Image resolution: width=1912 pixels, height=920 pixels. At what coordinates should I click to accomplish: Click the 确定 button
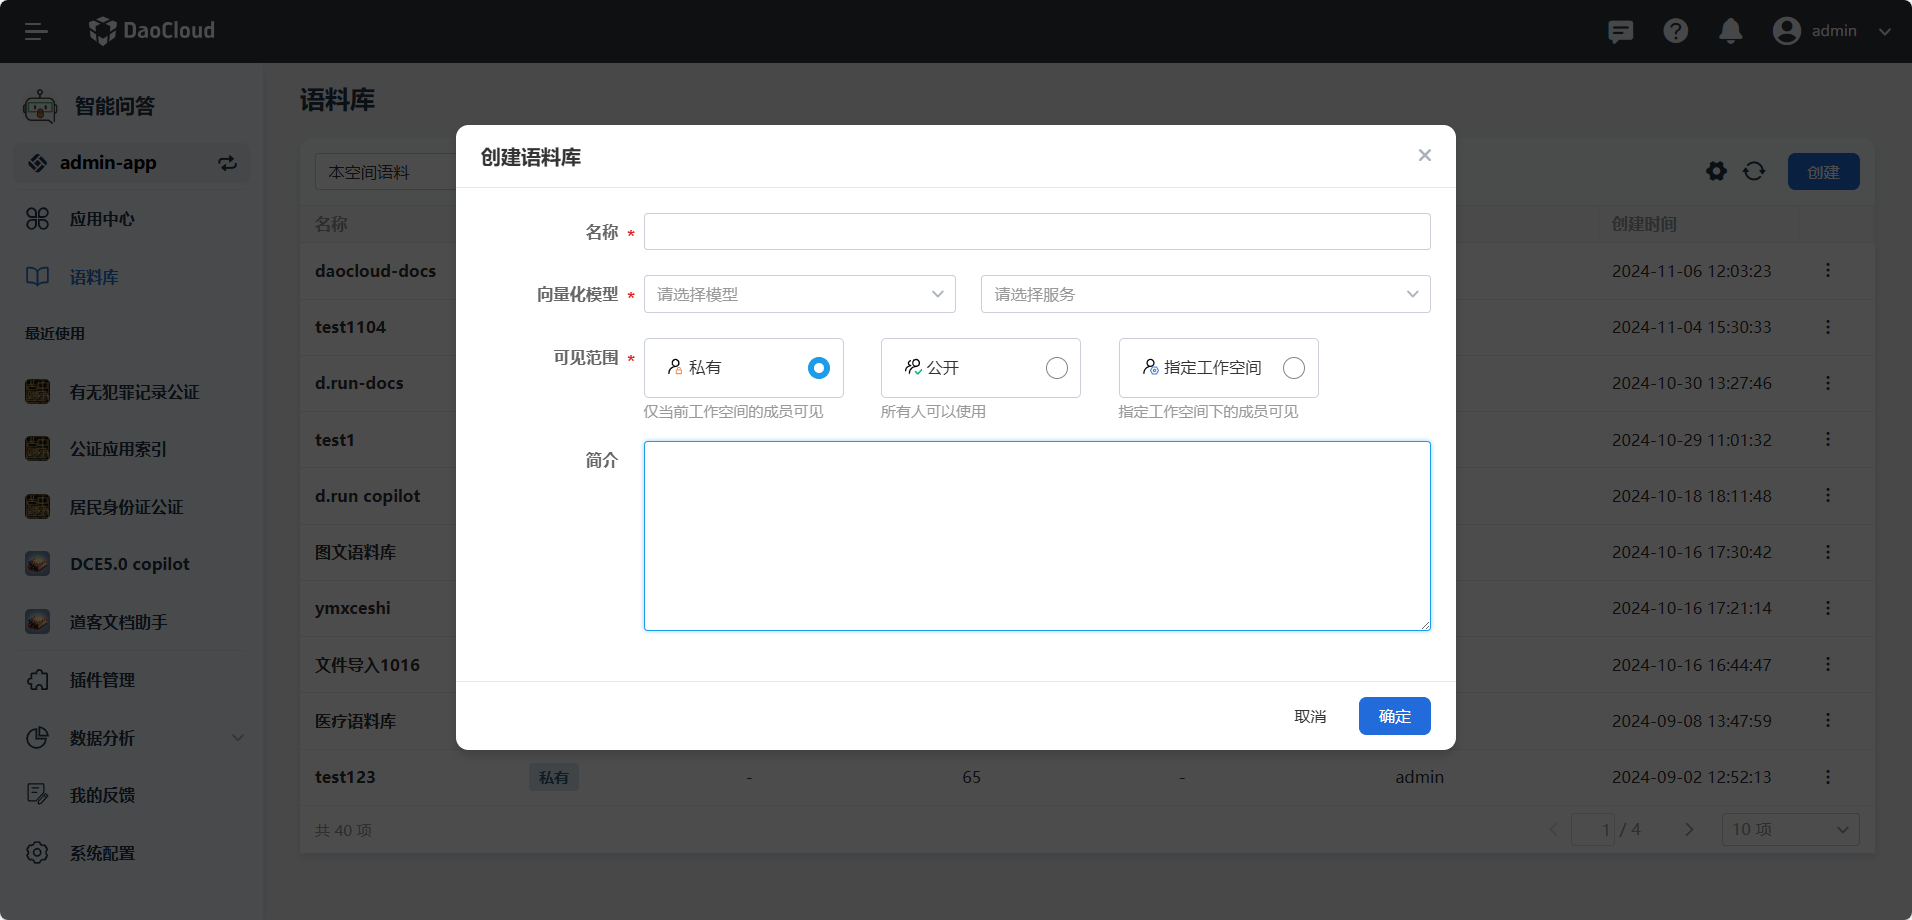click(1394, 716)
